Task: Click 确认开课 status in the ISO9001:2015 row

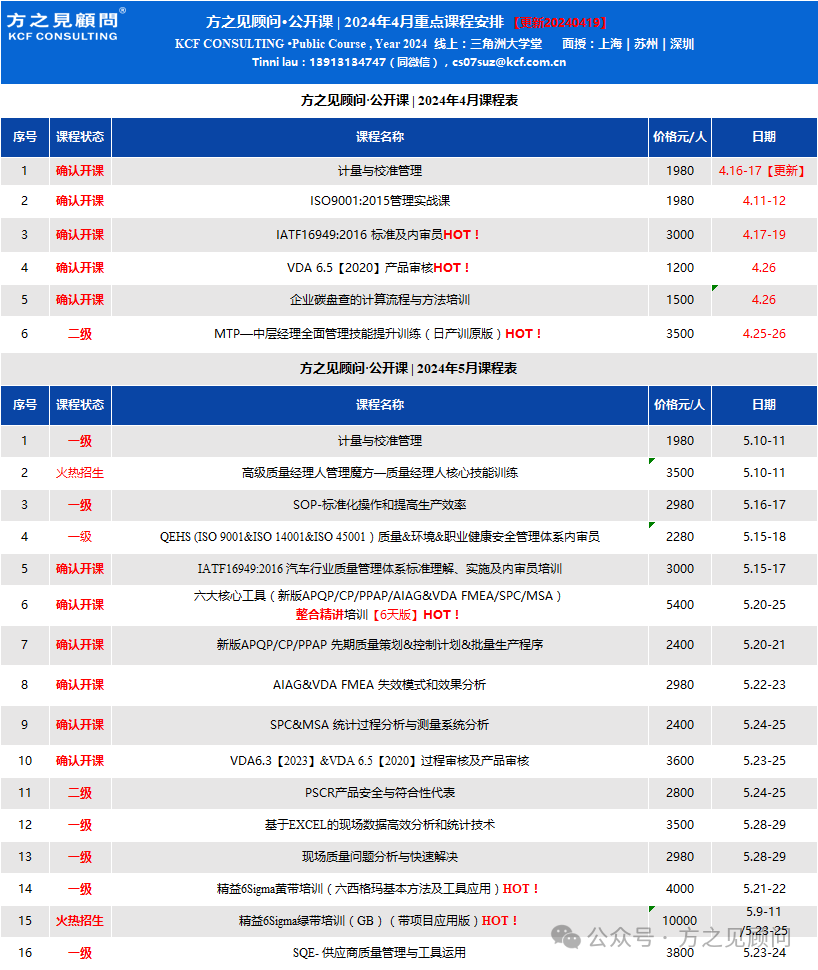Action: pyautogui.click(x=80, y=201)
